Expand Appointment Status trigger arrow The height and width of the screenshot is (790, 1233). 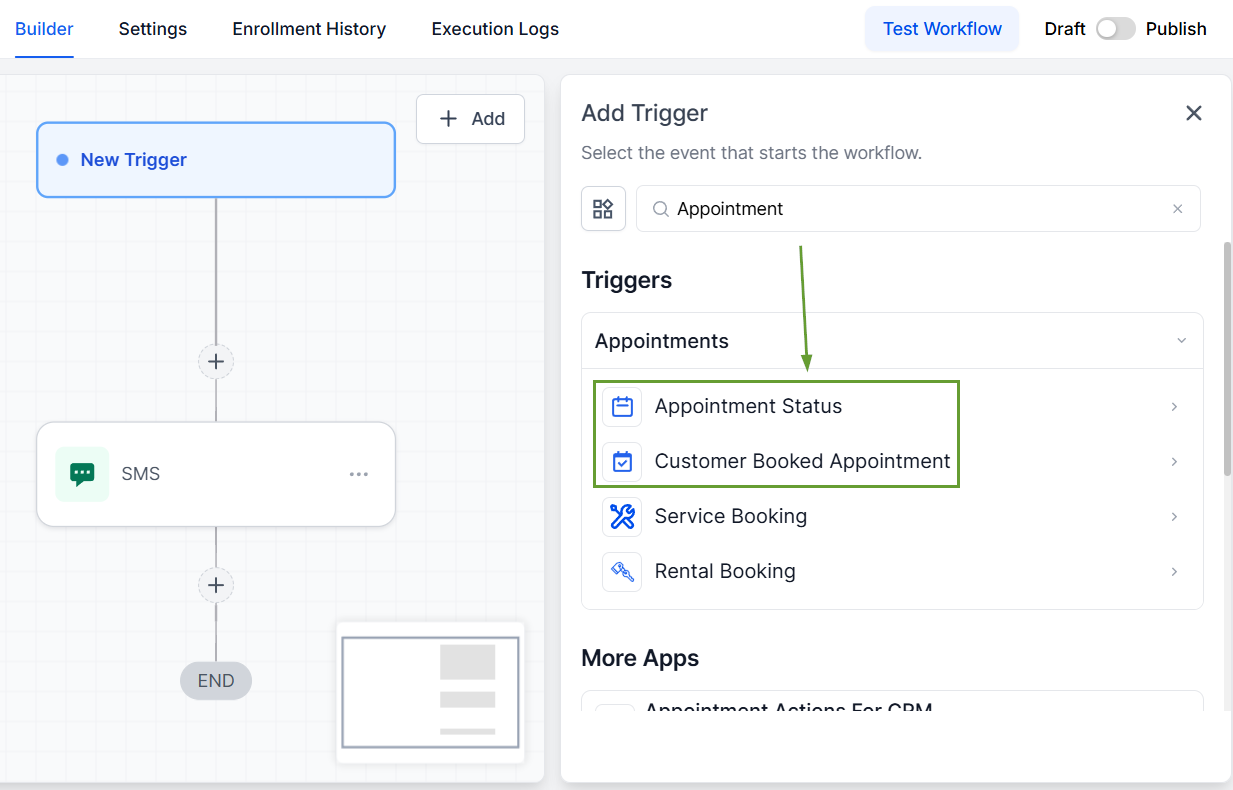point(1174,406)
